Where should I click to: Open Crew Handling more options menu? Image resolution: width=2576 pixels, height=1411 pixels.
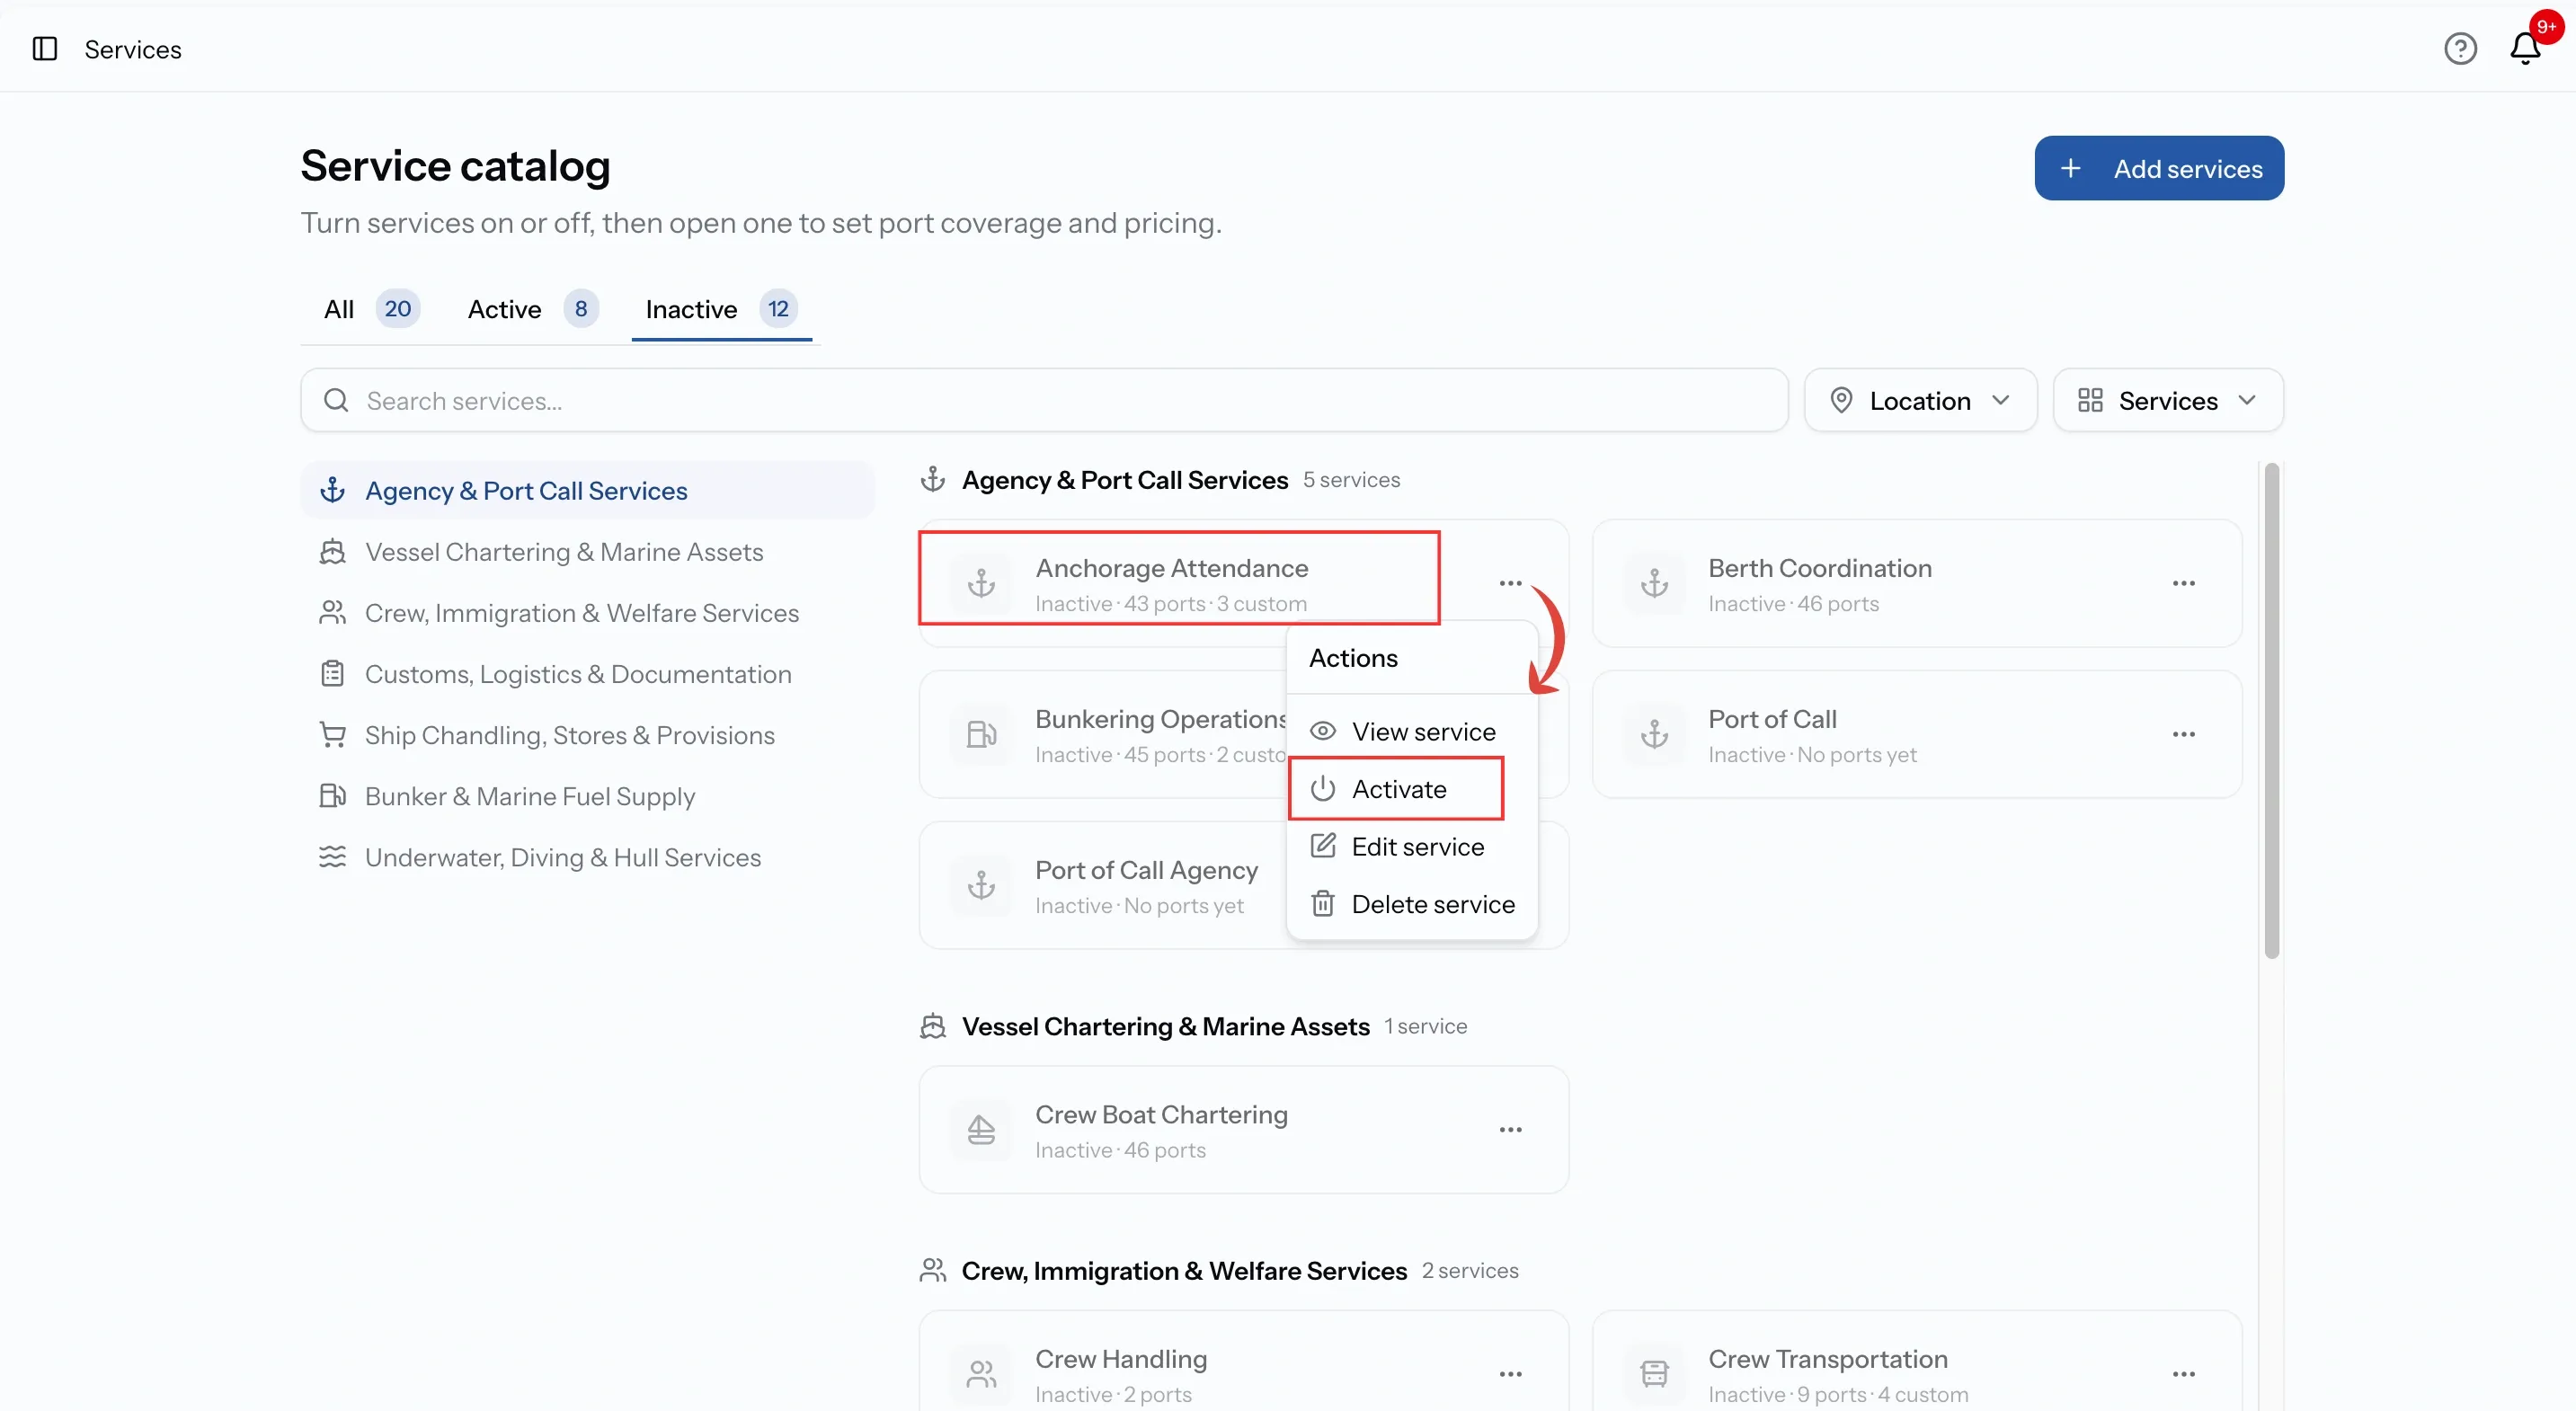pyautogui.click(x=1510, y=1374)
